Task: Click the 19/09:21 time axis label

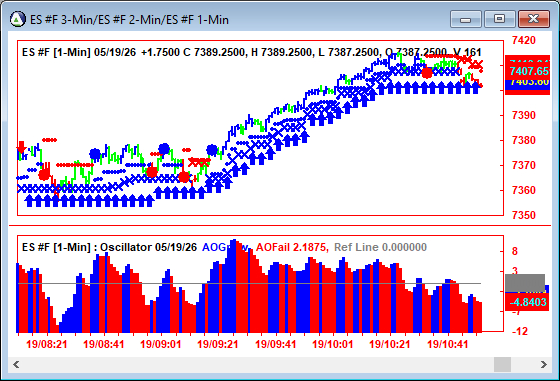Action: pos(218,345)
